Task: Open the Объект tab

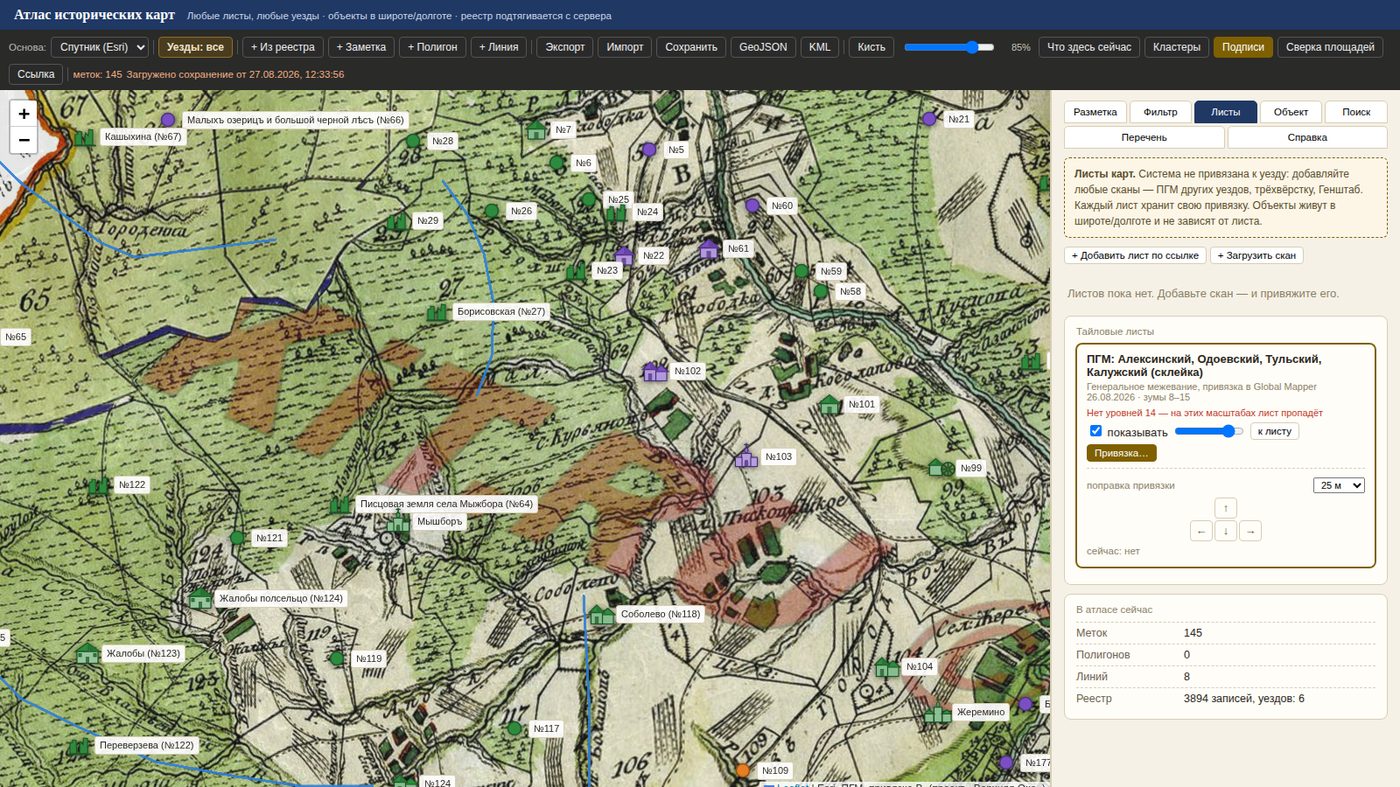Action: [1291, 112]
